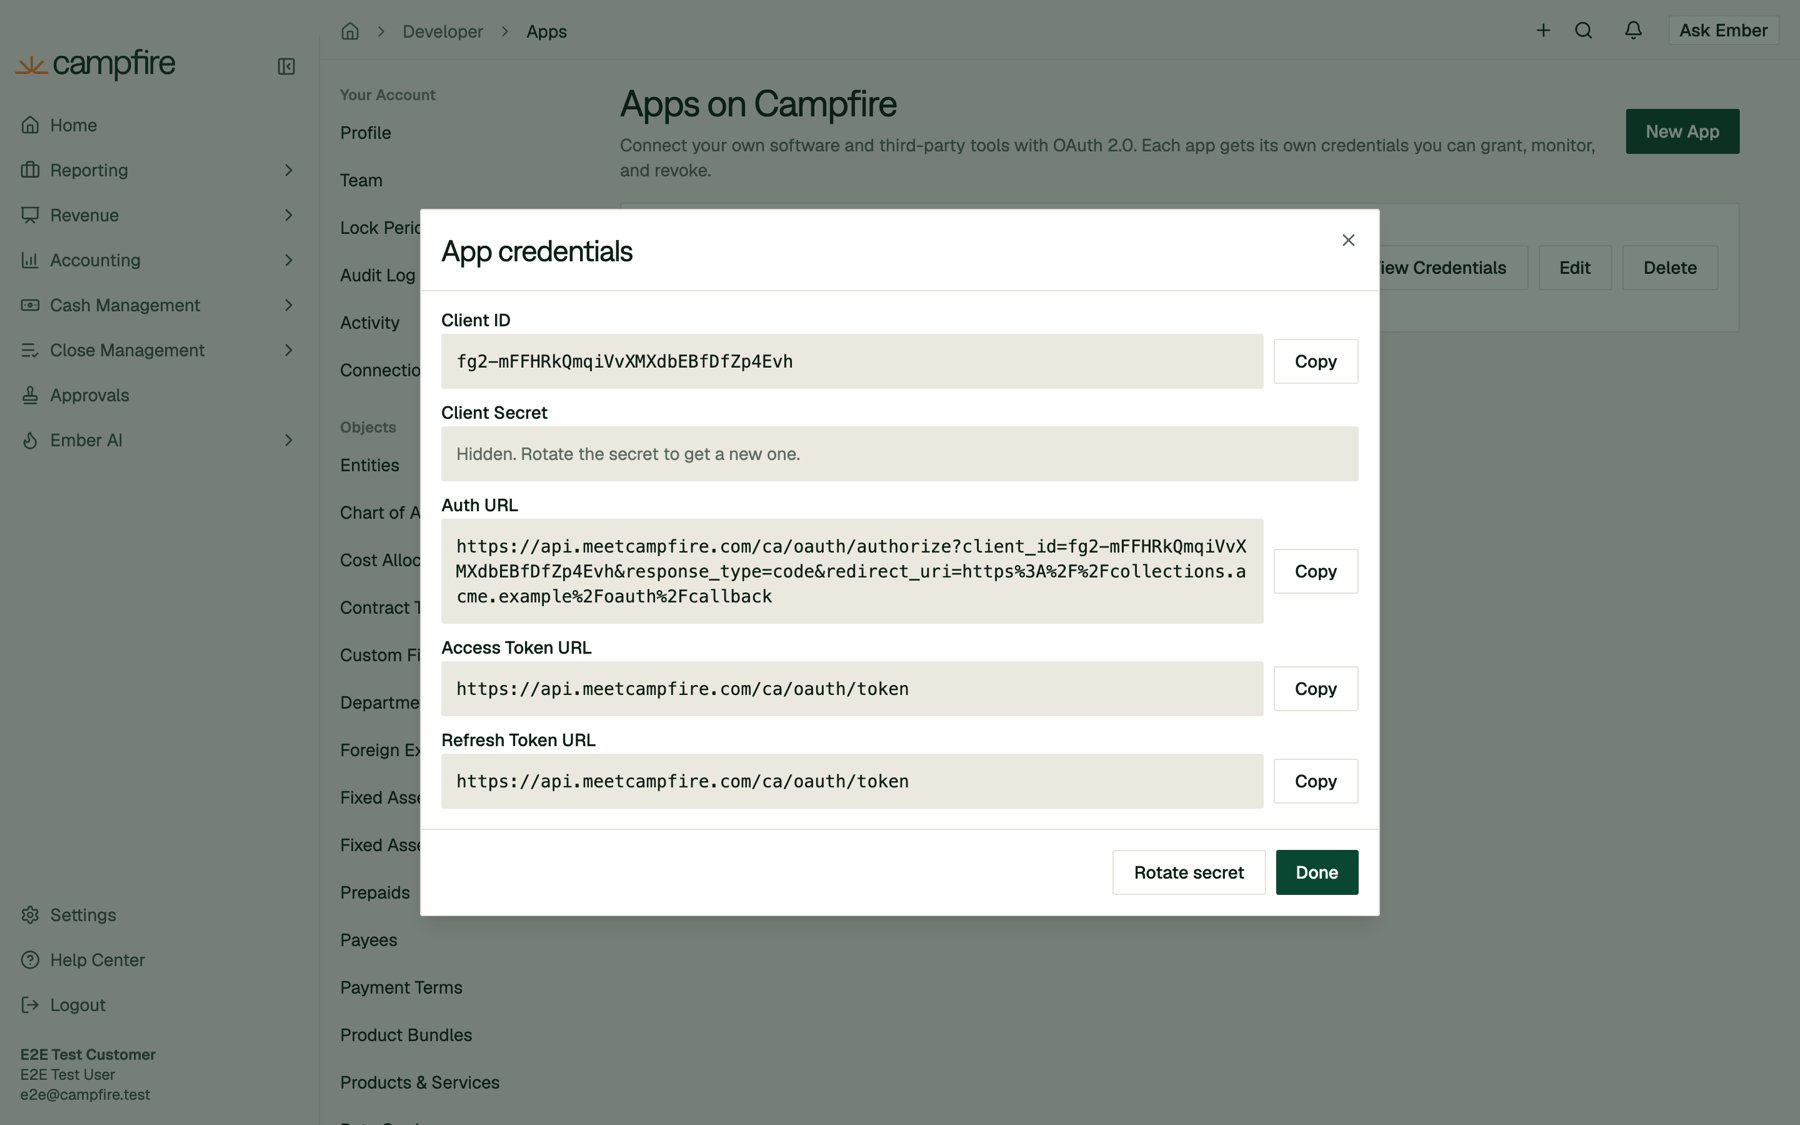
Task: Click the Settings gear icon
Action: tap(30, 915)
